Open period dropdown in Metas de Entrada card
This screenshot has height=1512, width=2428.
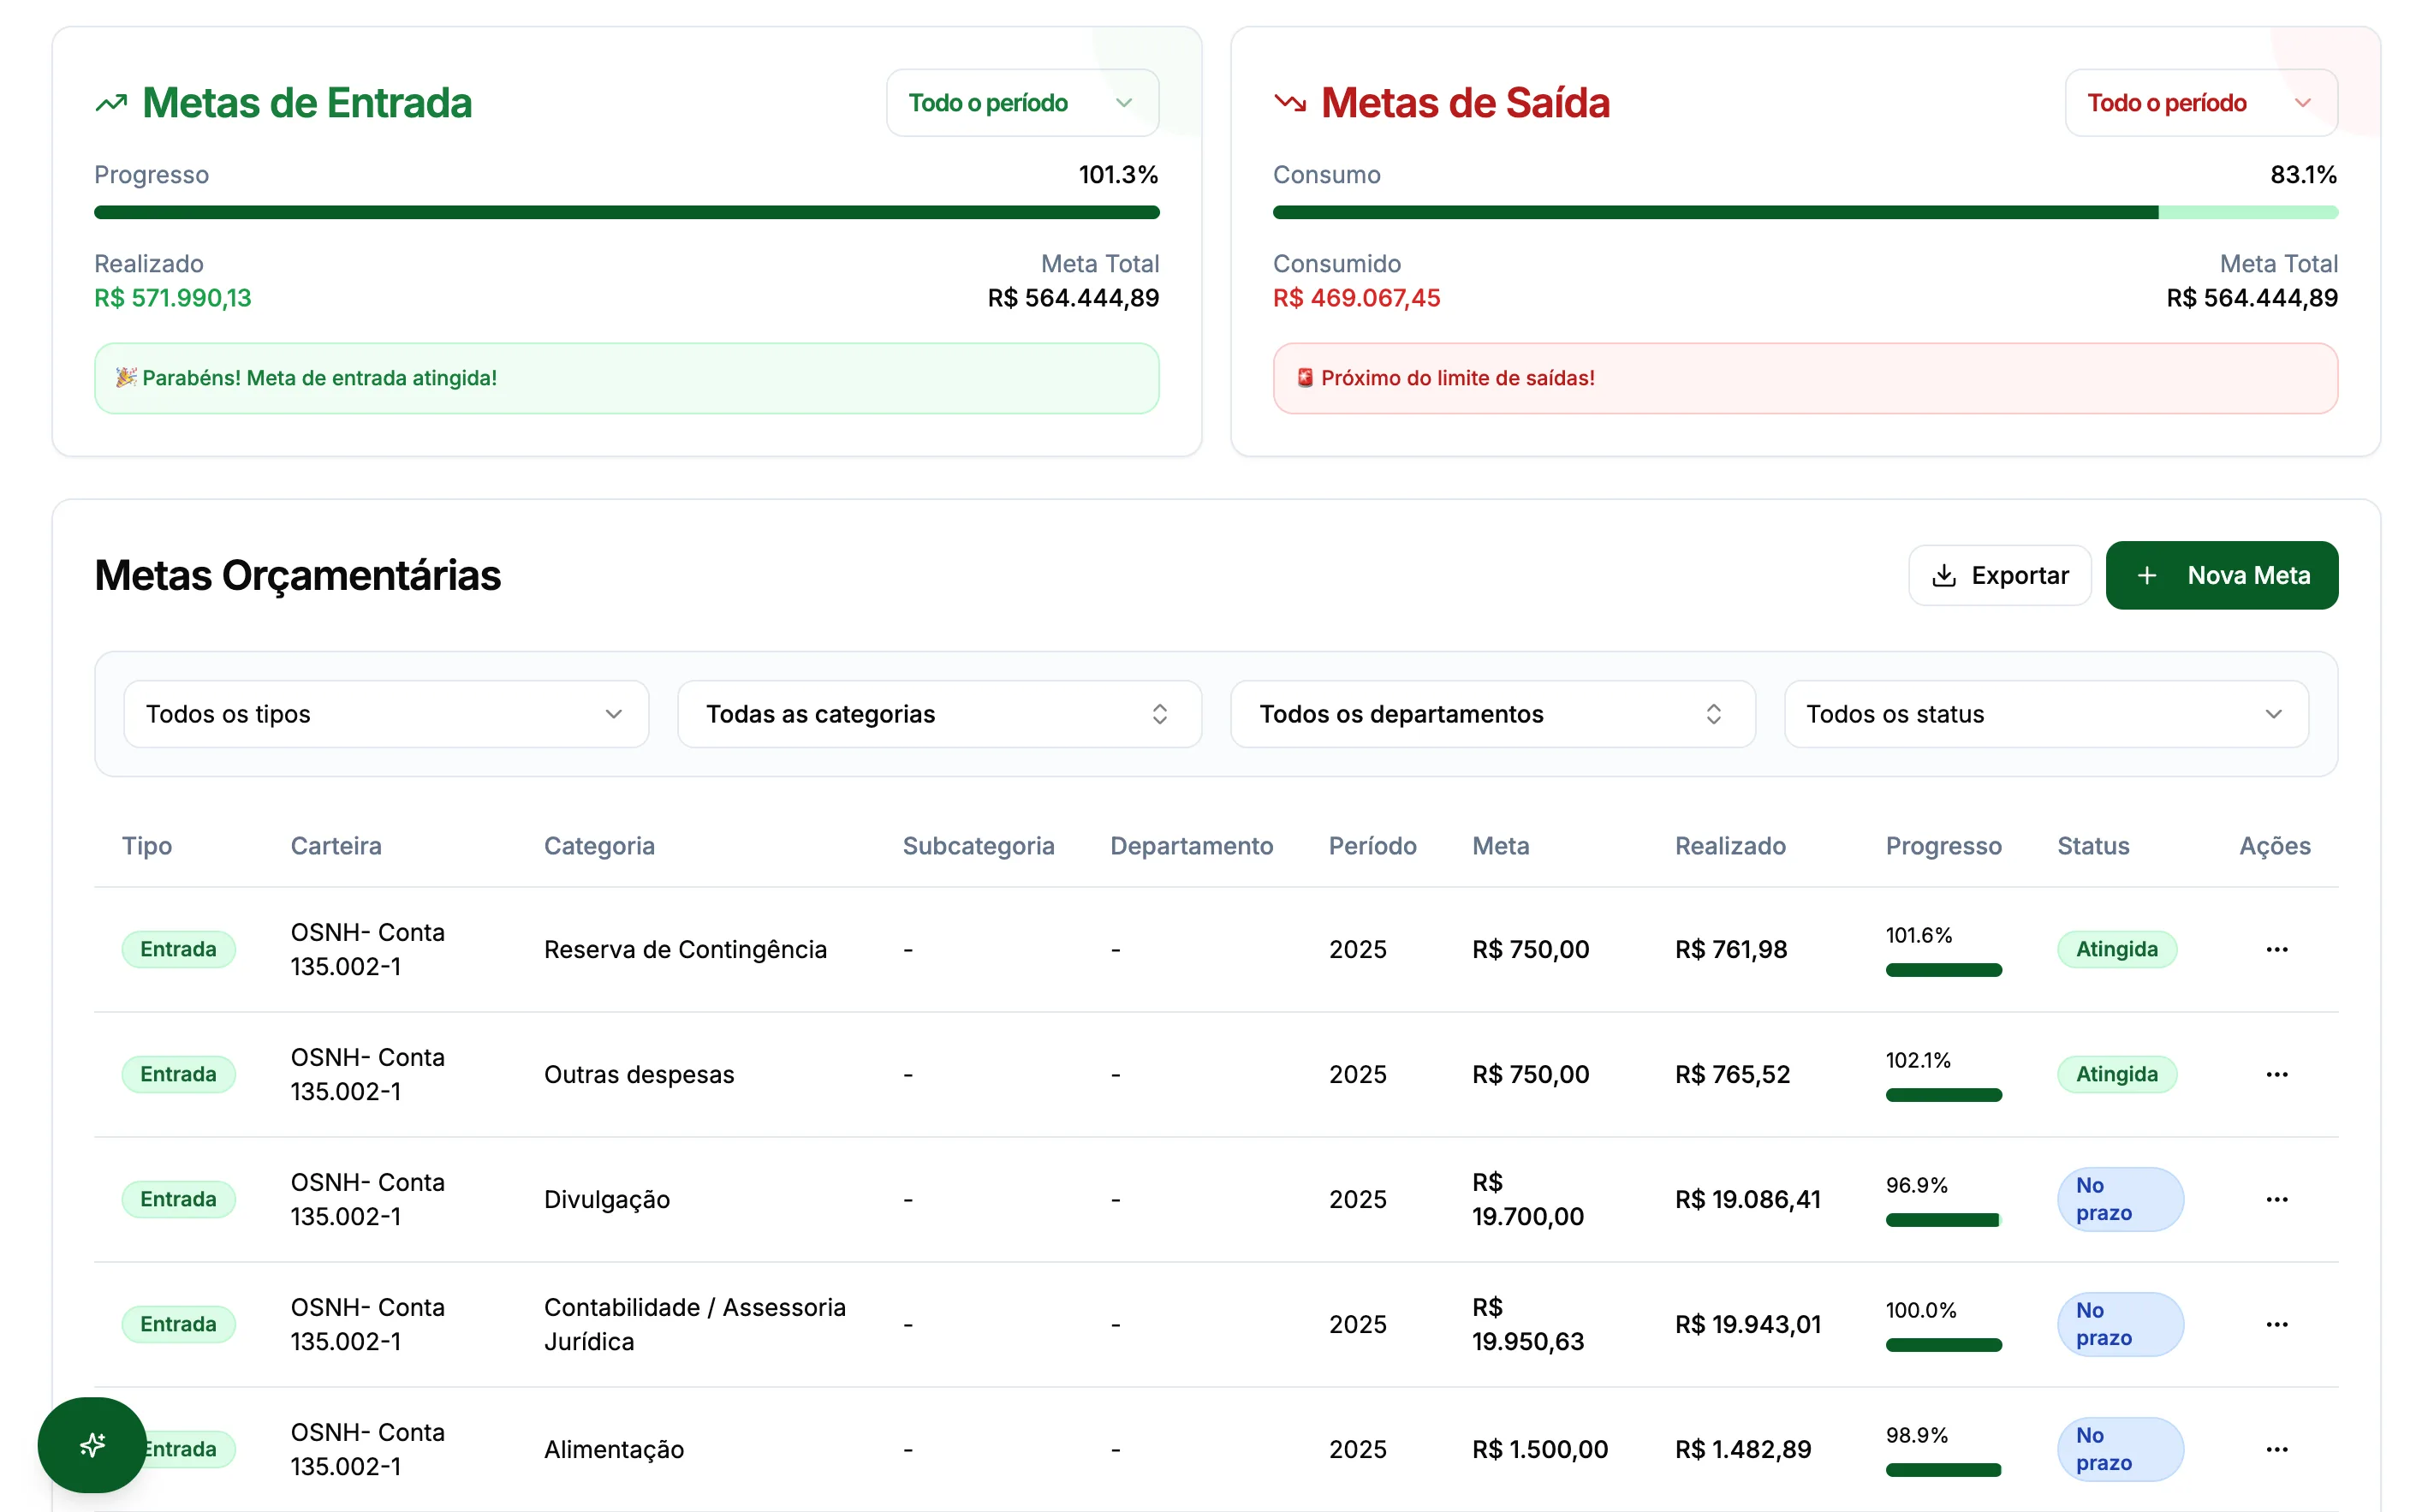pos(1022,103)
